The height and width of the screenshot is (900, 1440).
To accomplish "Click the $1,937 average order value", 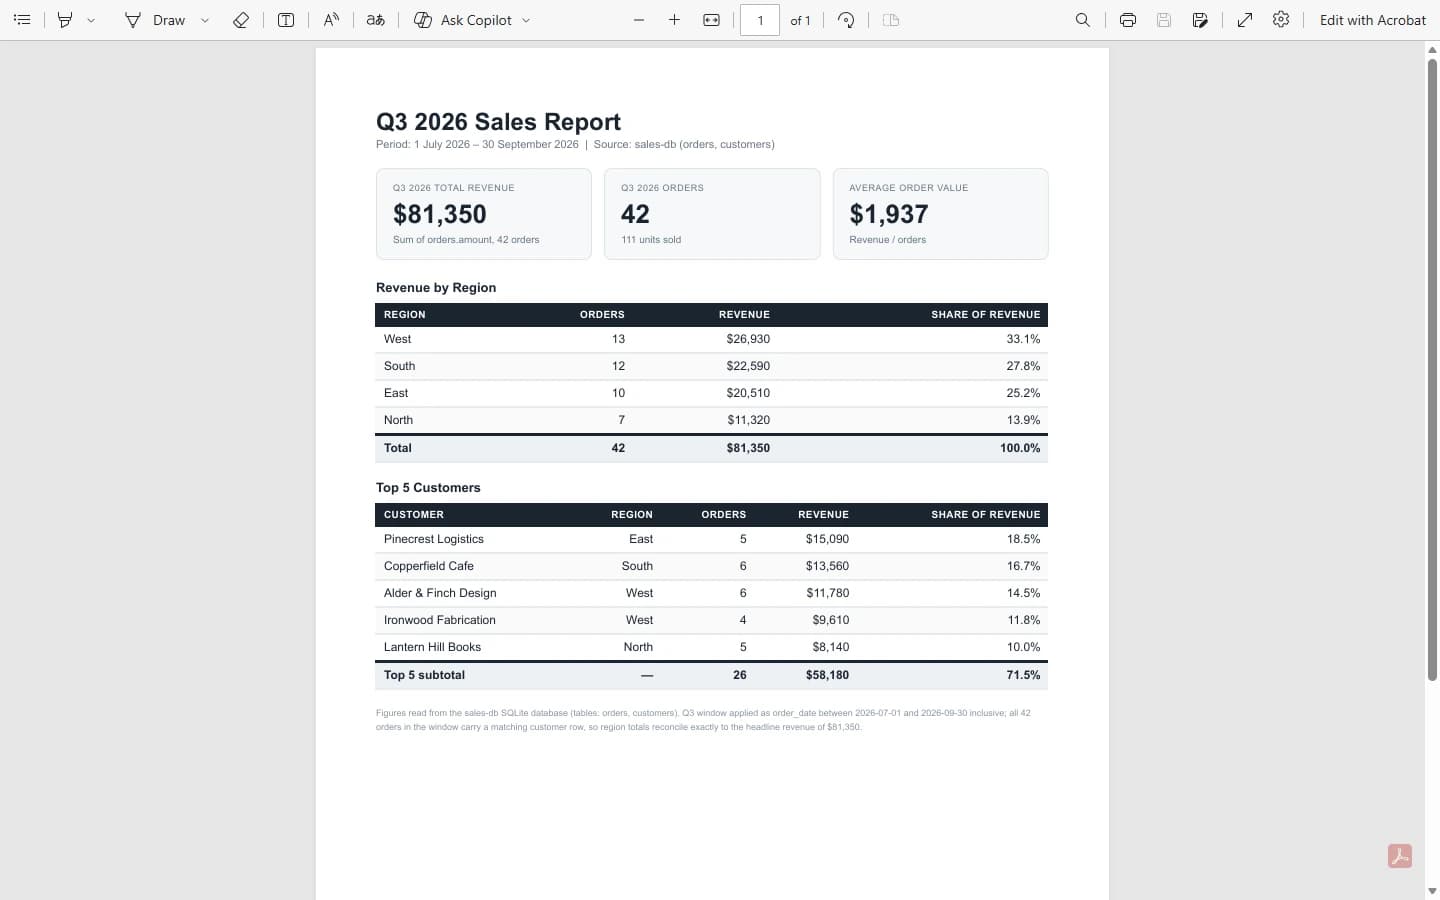I will point(889,214).
